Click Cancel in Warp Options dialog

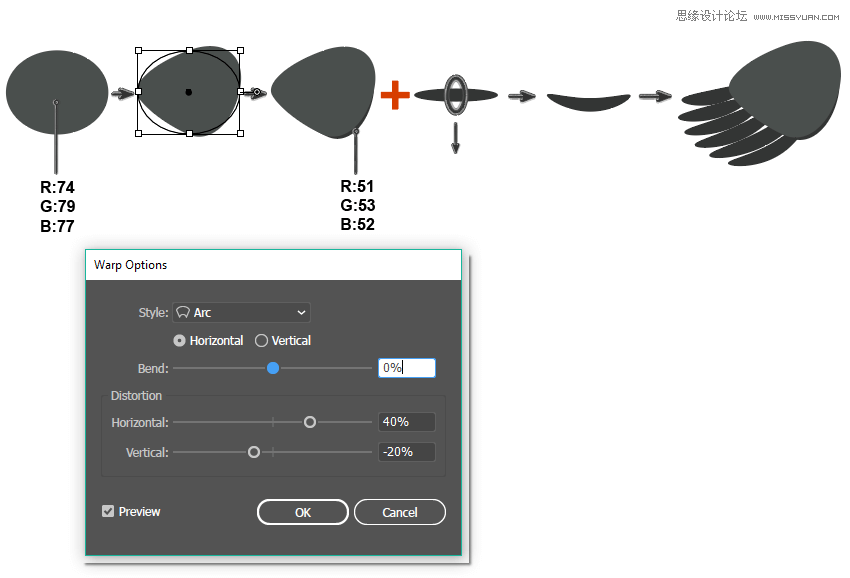pos(399,512)
